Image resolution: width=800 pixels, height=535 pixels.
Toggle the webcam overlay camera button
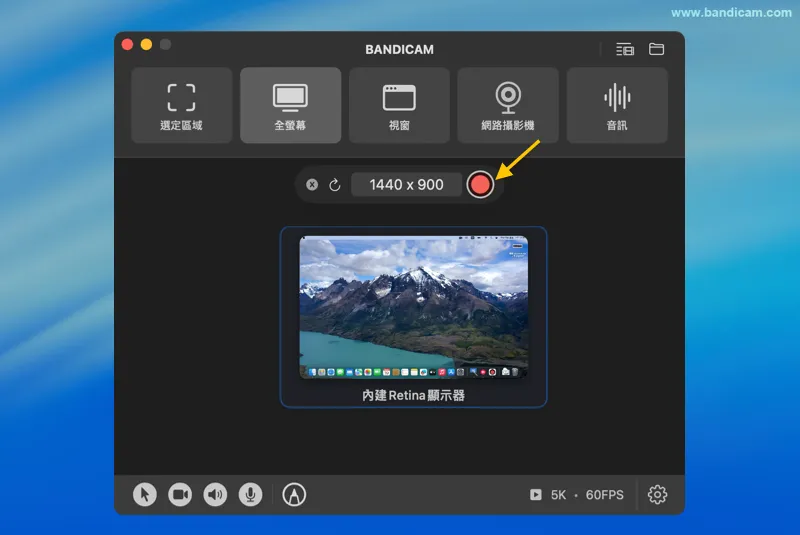click(x=180, y=494)
